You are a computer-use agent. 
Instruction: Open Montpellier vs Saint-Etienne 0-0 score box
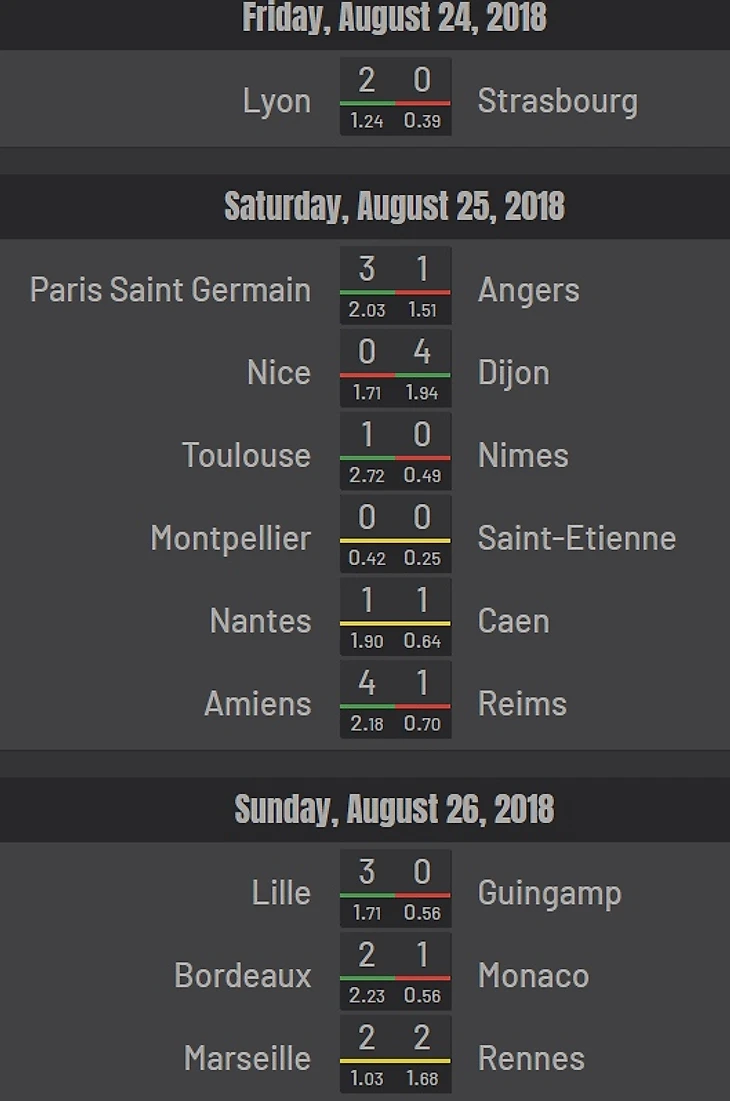pyautogui.click(x=395, y=533)
